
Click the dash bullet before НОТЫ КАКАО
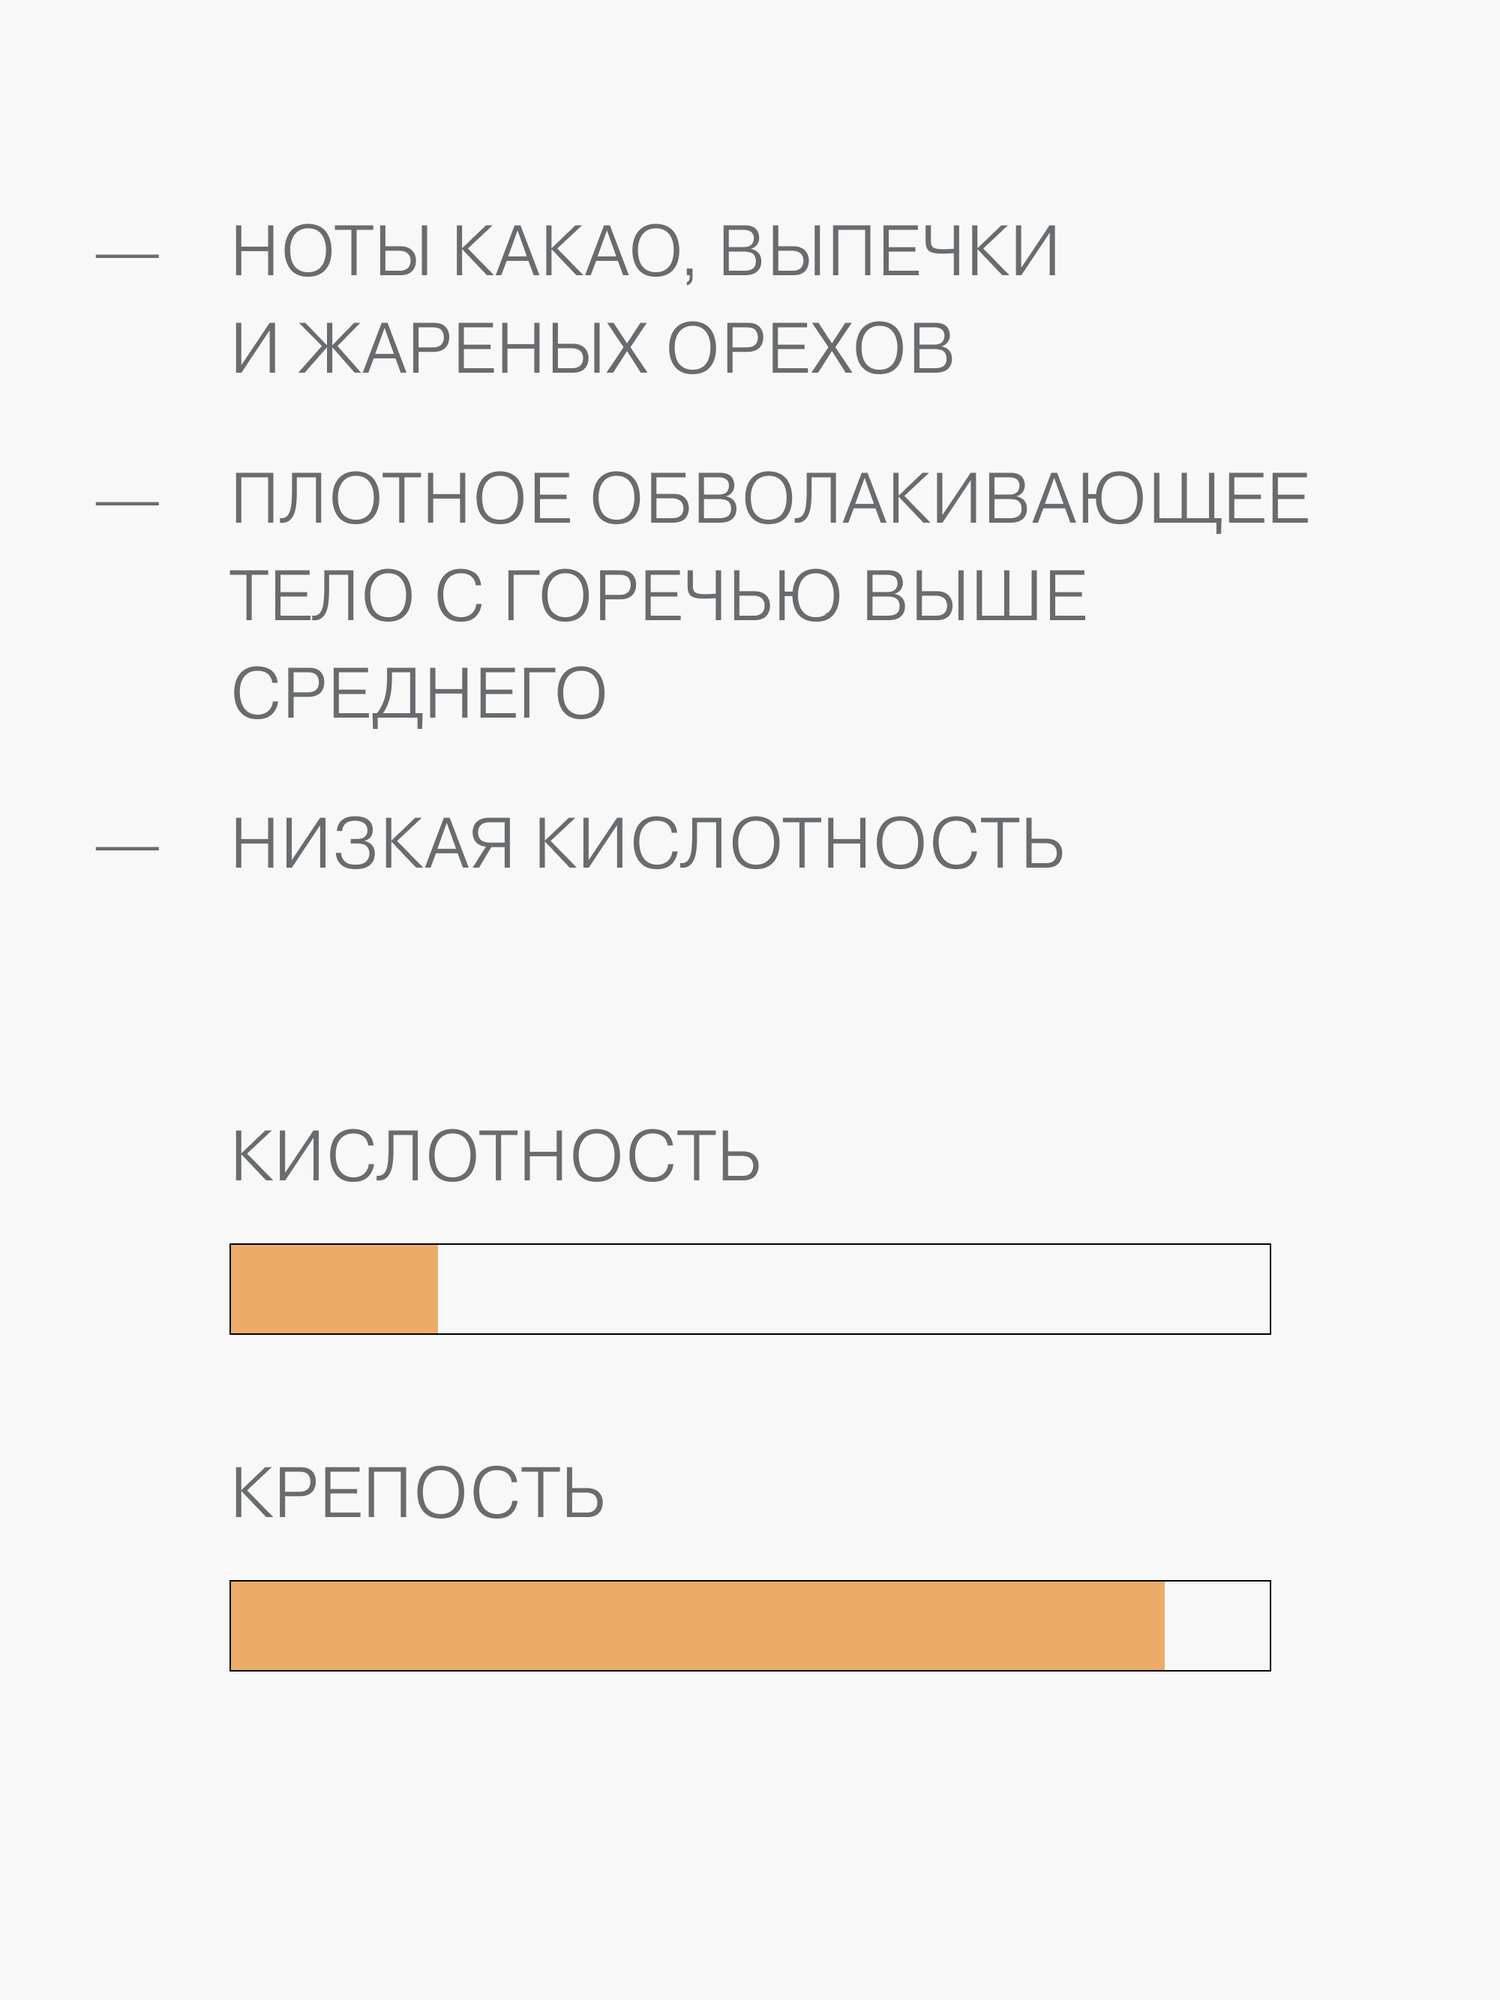[127, 256]
